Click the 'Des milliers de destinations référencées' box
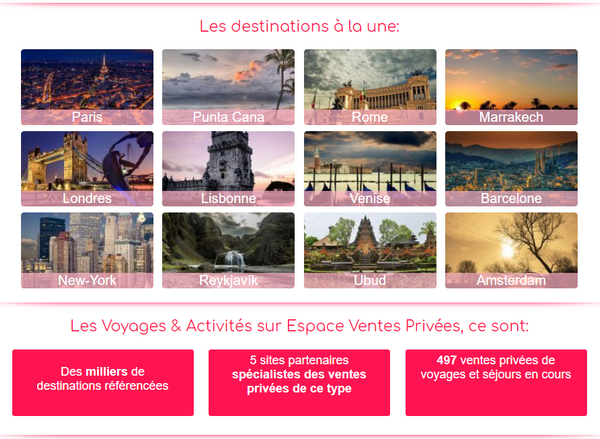600x439 pixels. click(x=103, y=382)
